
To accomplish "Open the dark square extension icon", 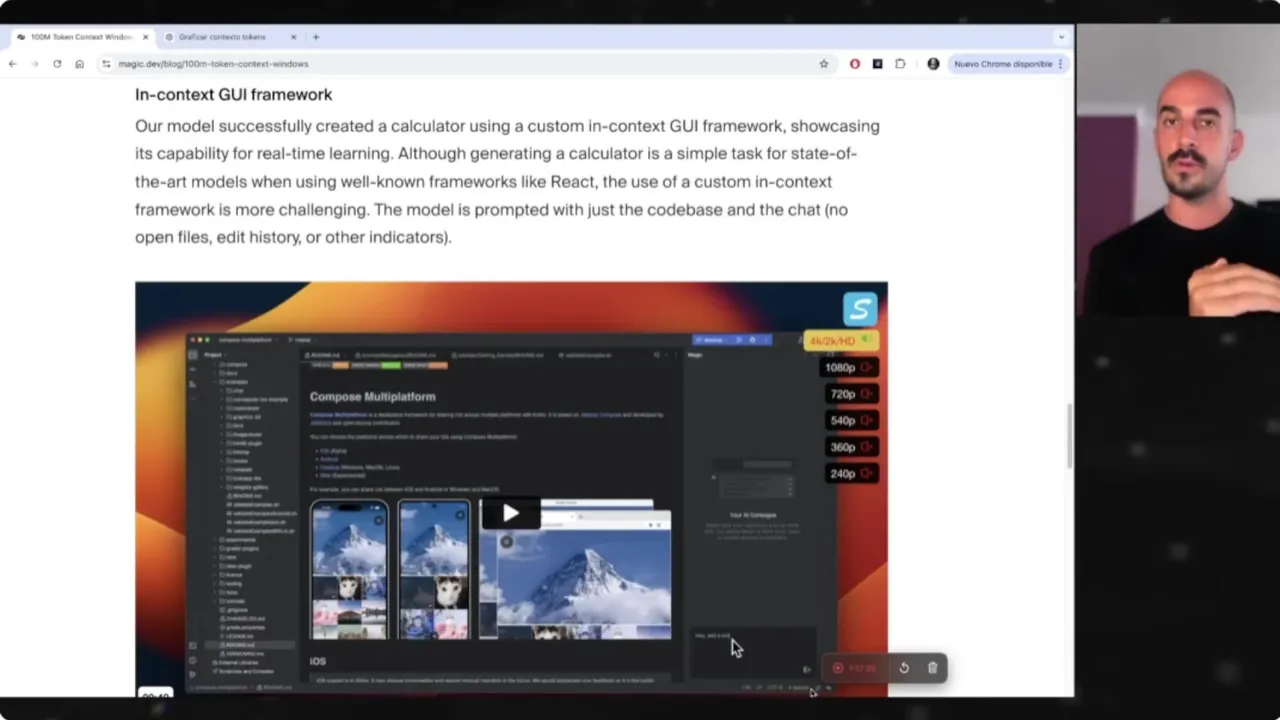I will (x=877, y=64).
